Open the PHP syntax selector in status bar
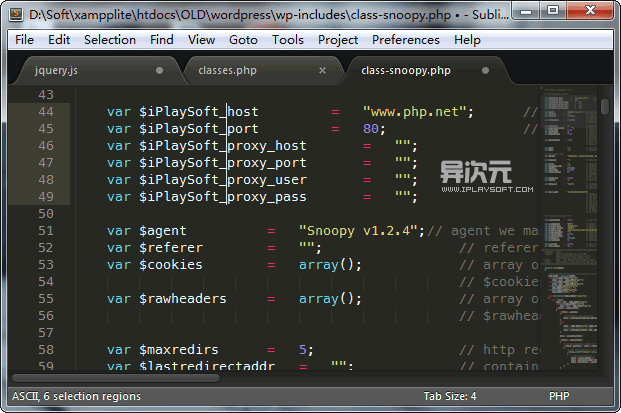The height and width of the screenshot is (413, 621). [x=559, y=396]
